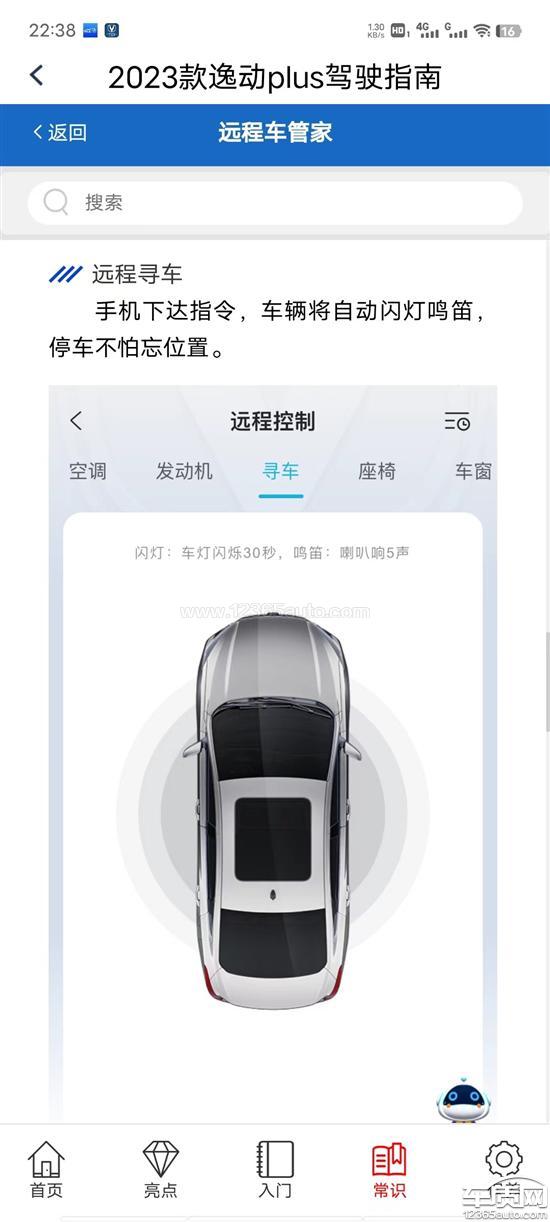The image size is (550, 1222).
Task: Tap the top-view car image
Action: tap(275, 806)
